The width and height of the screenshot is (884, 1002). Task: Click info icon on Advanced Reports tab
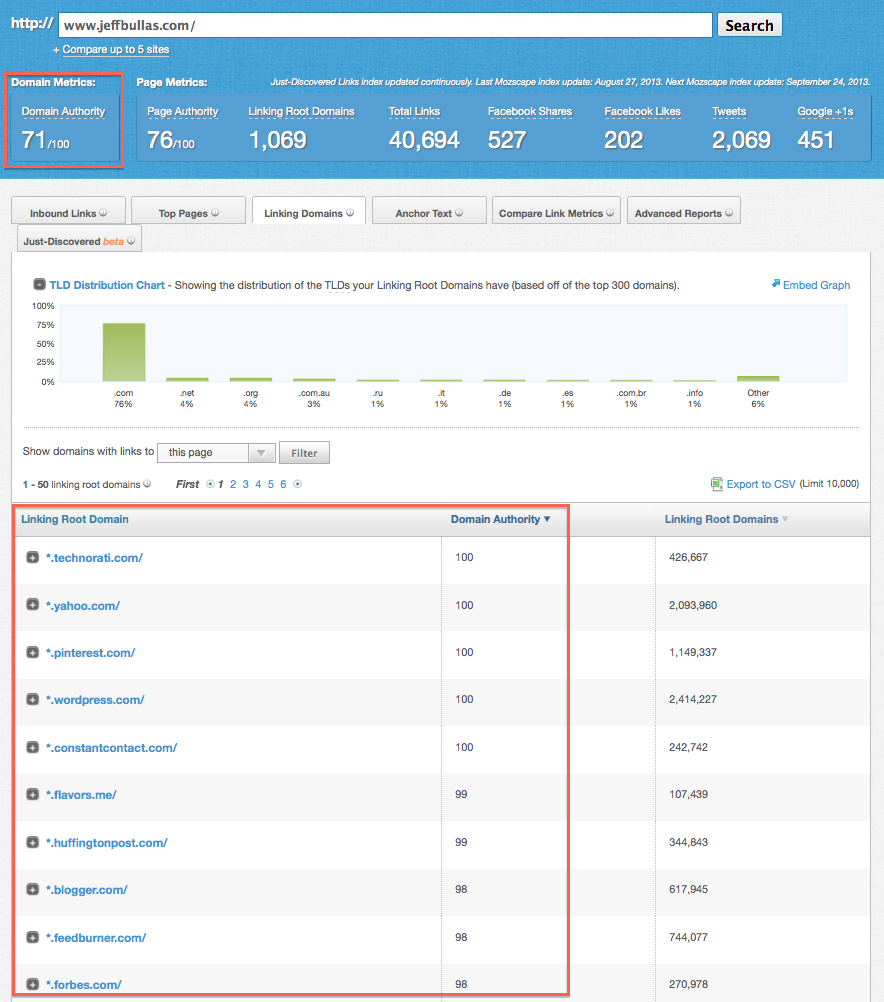729,213
